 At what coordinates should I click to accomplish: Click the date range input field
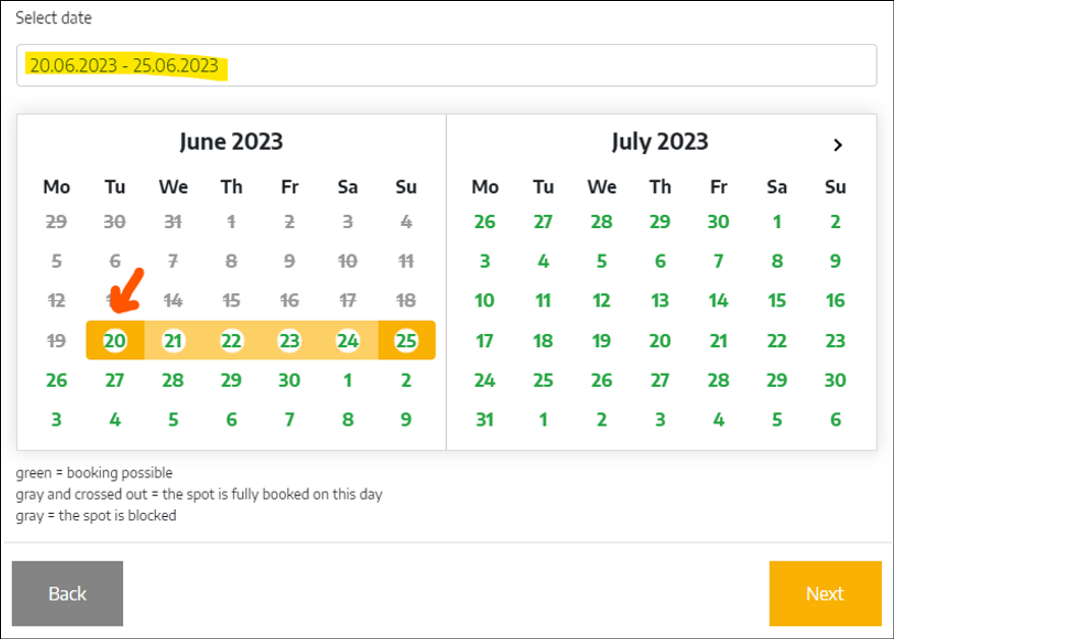click(446, 65)
